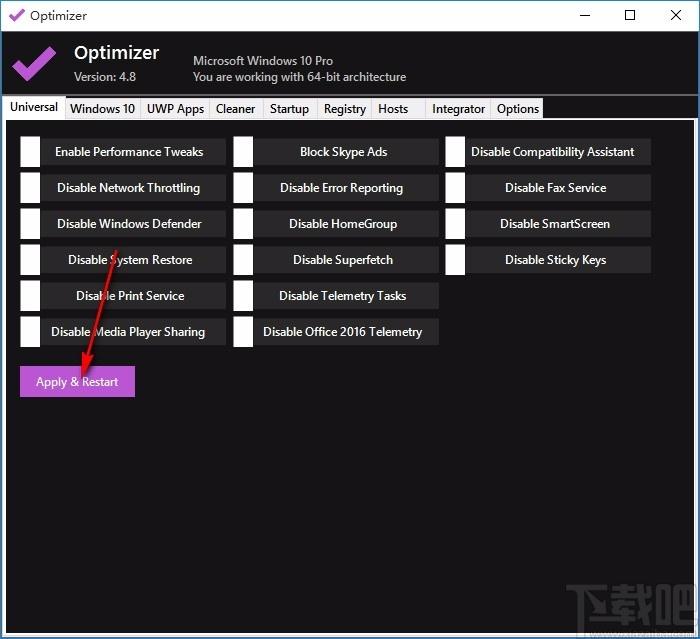Toggle the Disable Network Throttling checkbox
The height and width of the screenshot is (639, 700).
tap(30, 188)
